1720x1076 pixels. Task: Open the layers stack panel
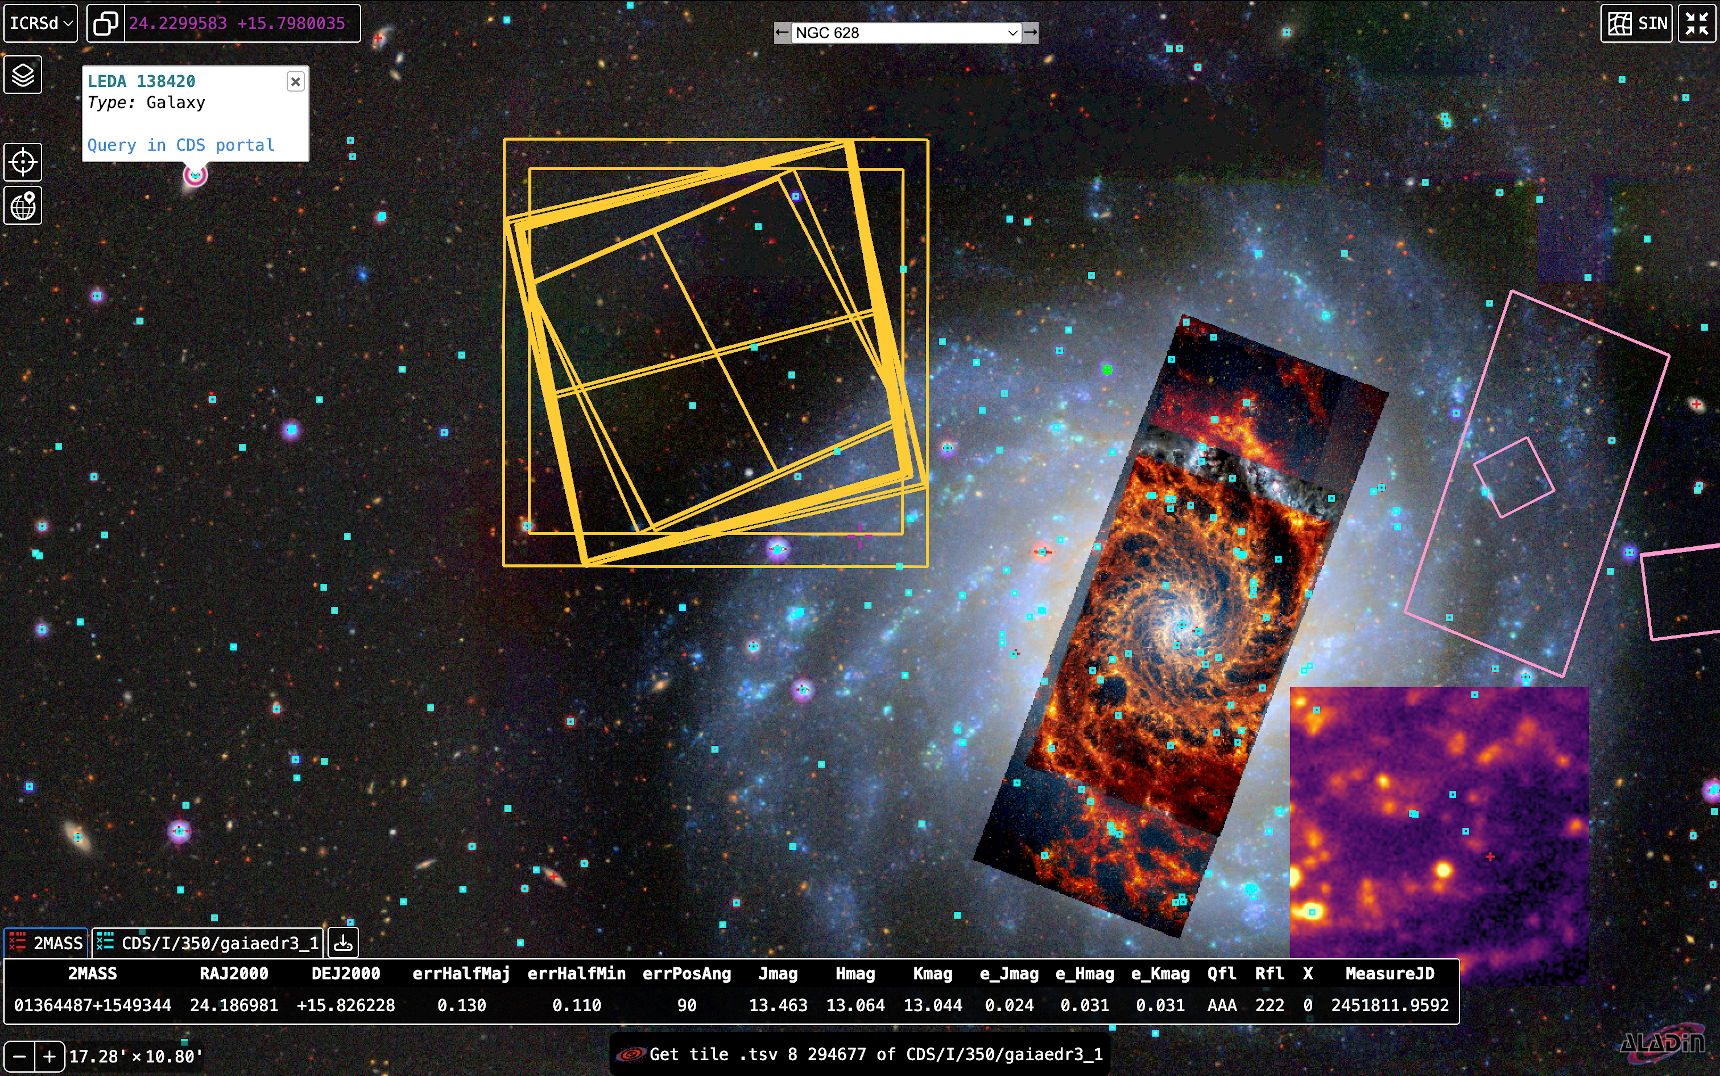tap(23, 75)
